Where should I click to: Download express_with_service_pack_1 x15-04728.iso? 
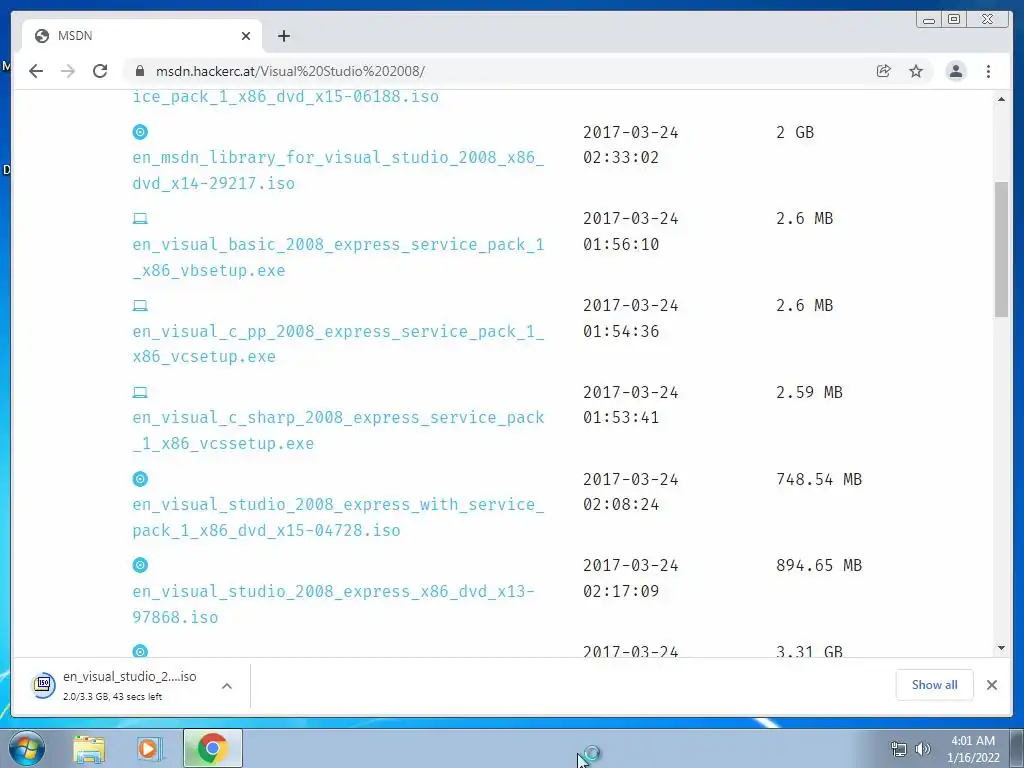pyautogui.click(x=338, y=517)
